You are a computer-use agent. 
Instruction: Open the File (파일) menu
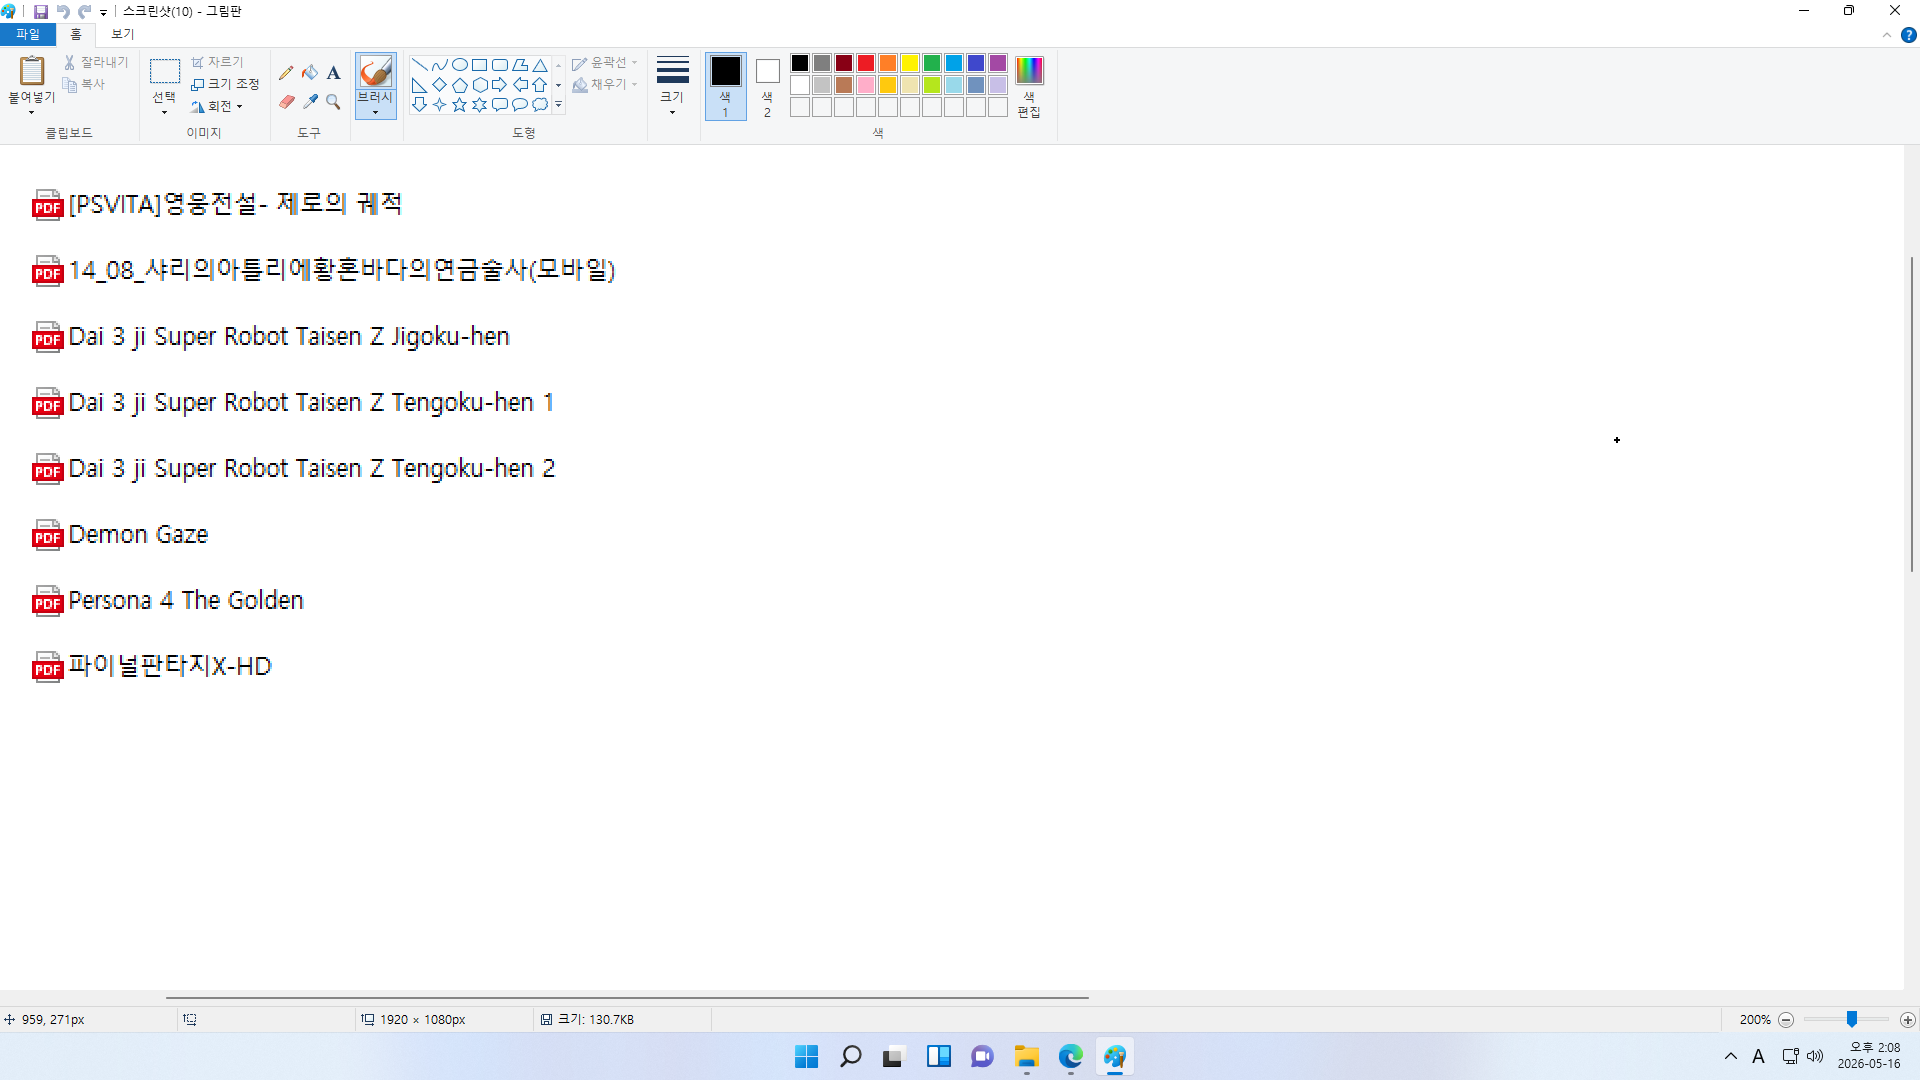[x=28, y=34]
